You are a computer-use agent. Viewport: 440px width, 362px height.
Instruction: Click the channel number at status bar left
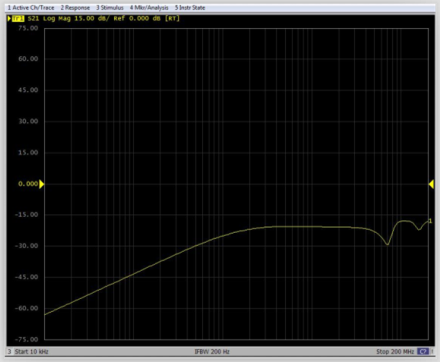point(10,352)
